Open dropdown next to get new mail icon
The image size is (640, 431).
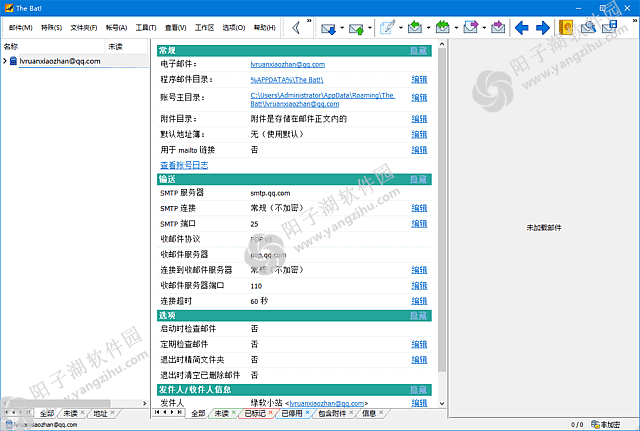(x=342, y=28)
